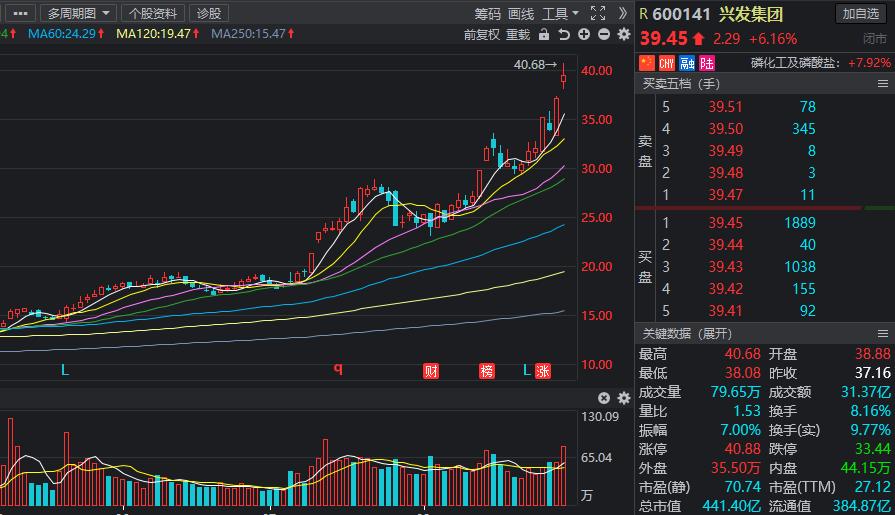This screenshot has width=895, height=515.
Task: Click the undo arrow icon in chart toolbar
Action: [564, 34]
